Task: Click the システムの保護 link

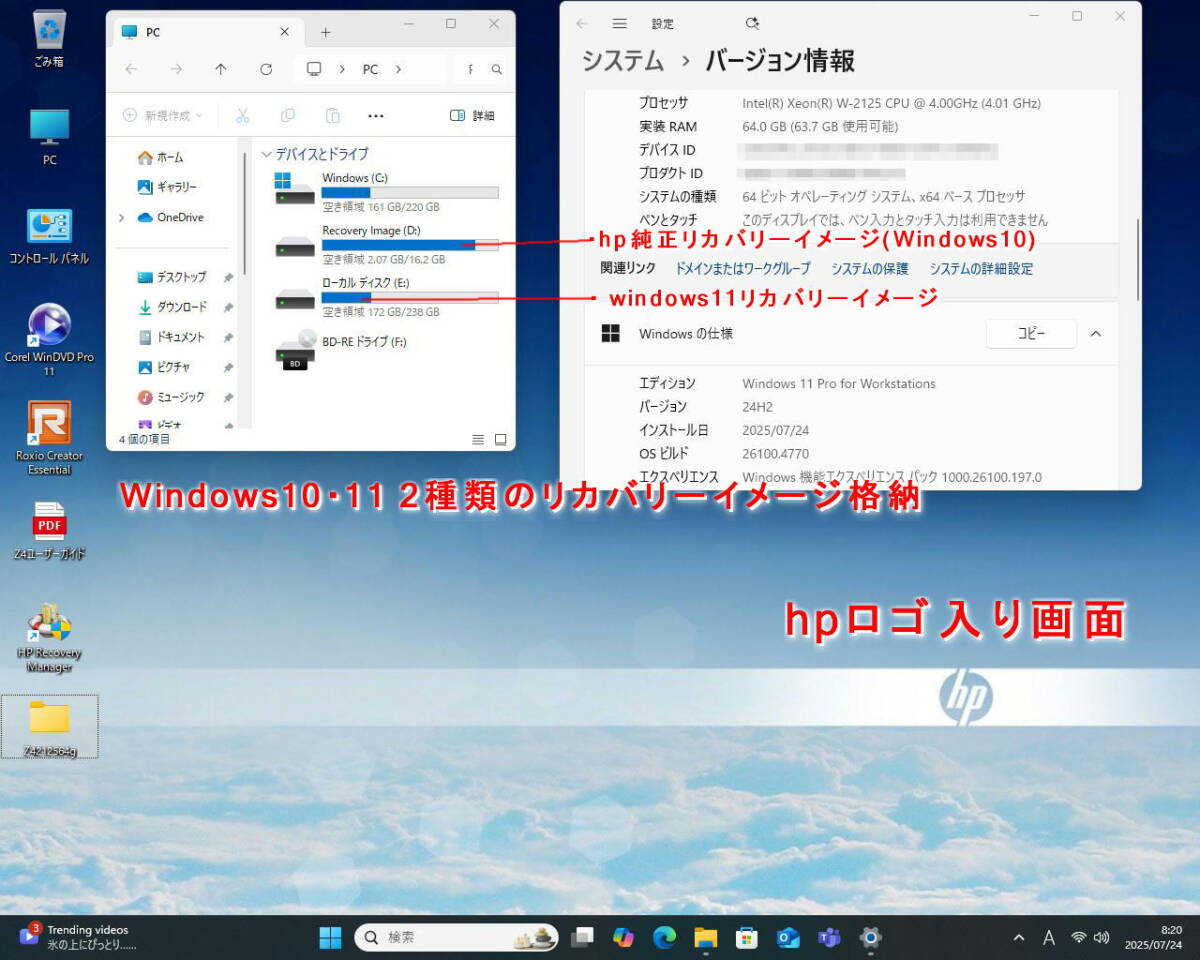Action: (870, 268)
